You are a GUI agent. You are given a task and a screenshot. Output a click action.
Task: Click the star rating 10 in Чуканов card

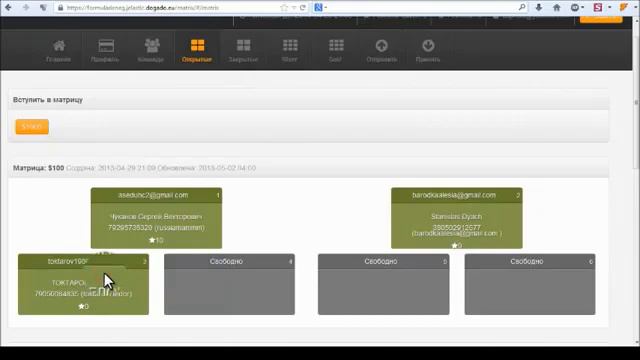tap(156, 240)
